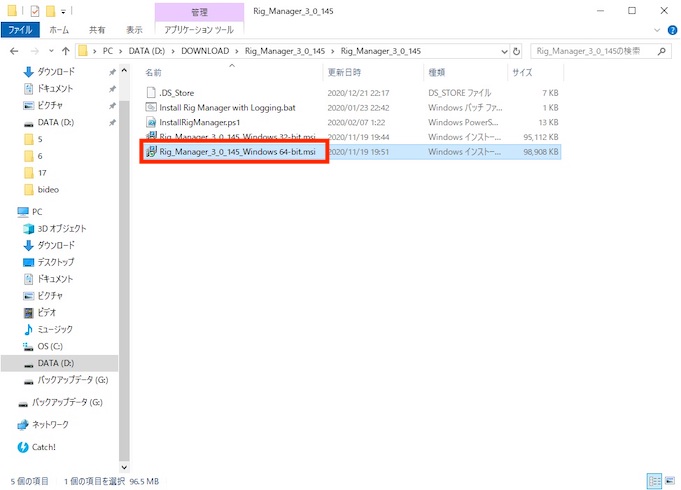Open quick access ダウンロード with pin
The image size is (681, 490).
point(56,72)
